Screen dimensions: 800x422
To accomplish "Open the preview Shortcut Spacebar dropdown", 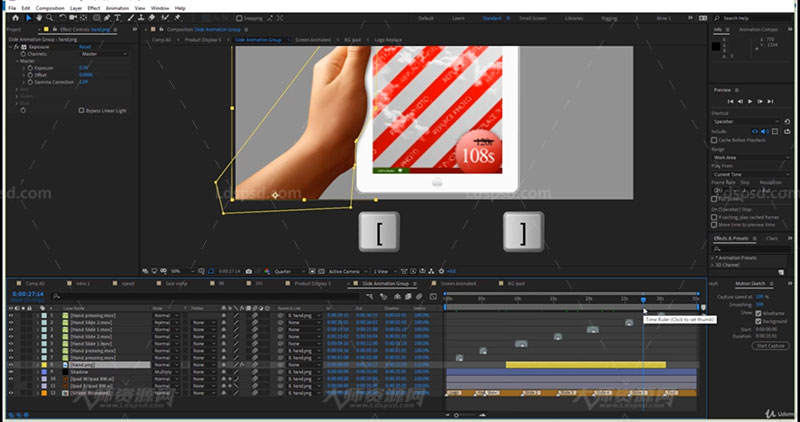I will 746,122.
